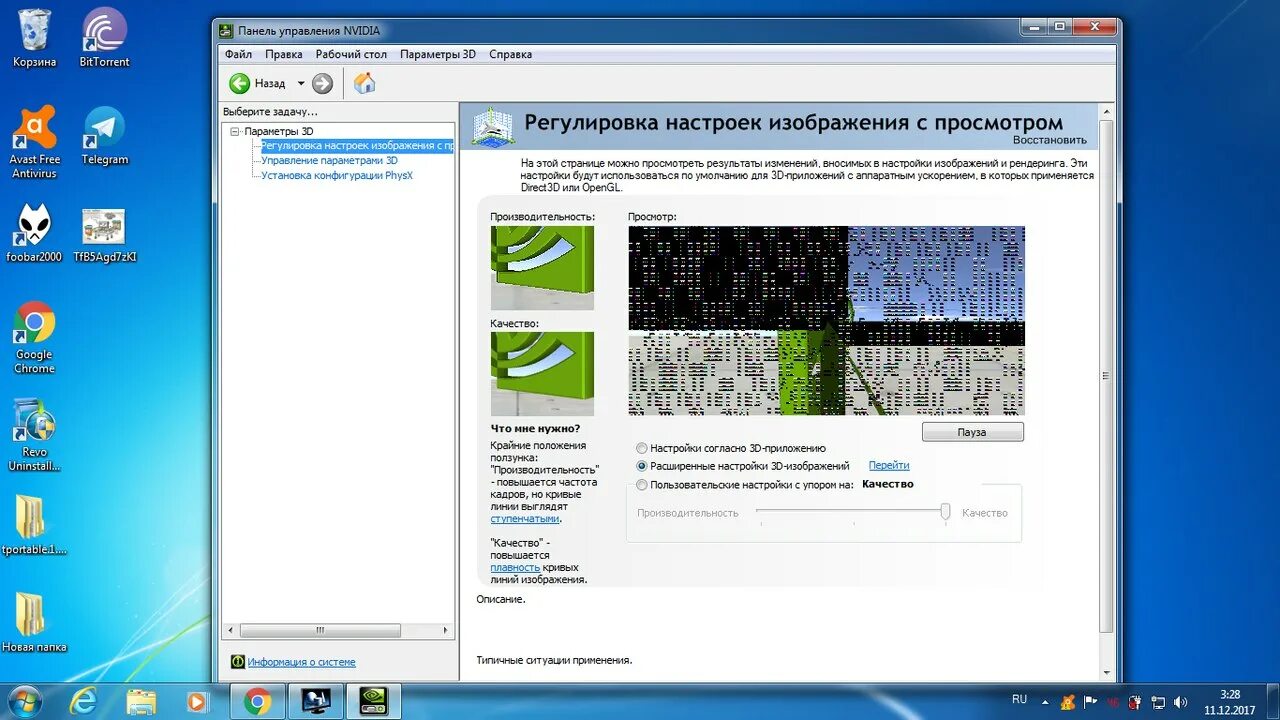Viewport: 1280px width, 720px height.
Task: Click the плавность hyperlink
Action: 515,567
